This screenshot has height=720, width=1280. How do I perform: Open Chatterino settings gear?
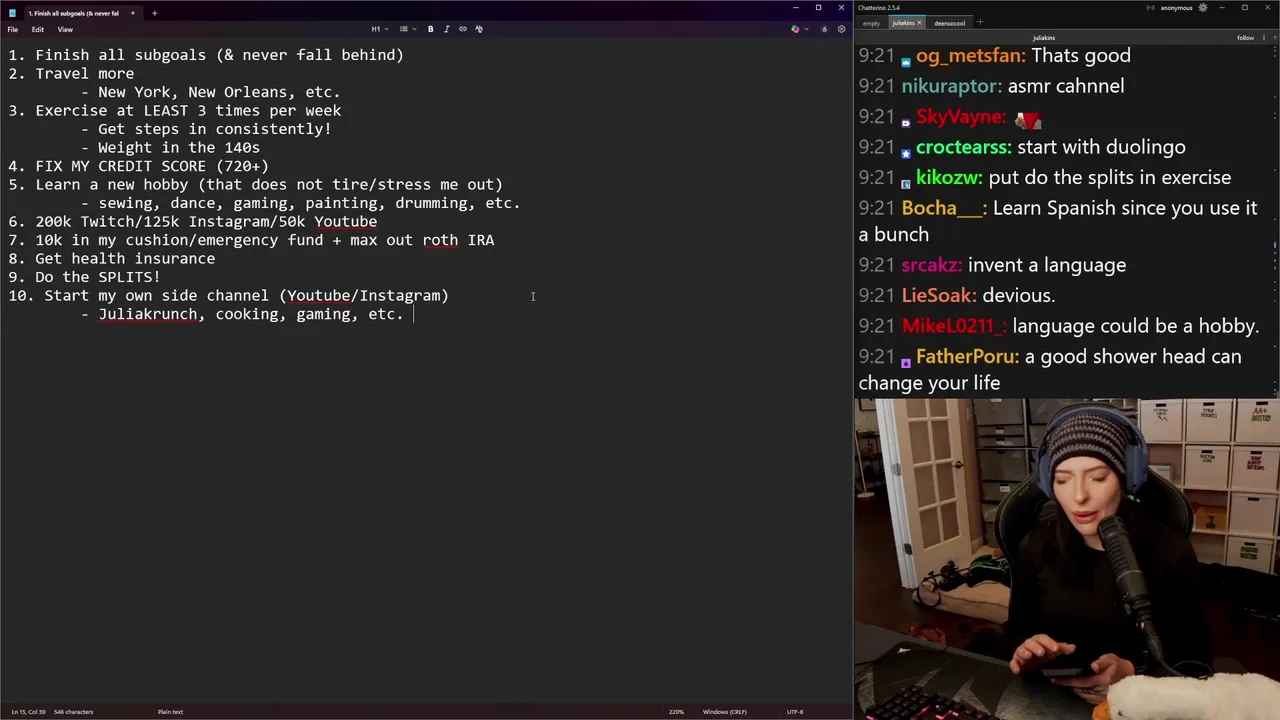[x=1203, y=8]
